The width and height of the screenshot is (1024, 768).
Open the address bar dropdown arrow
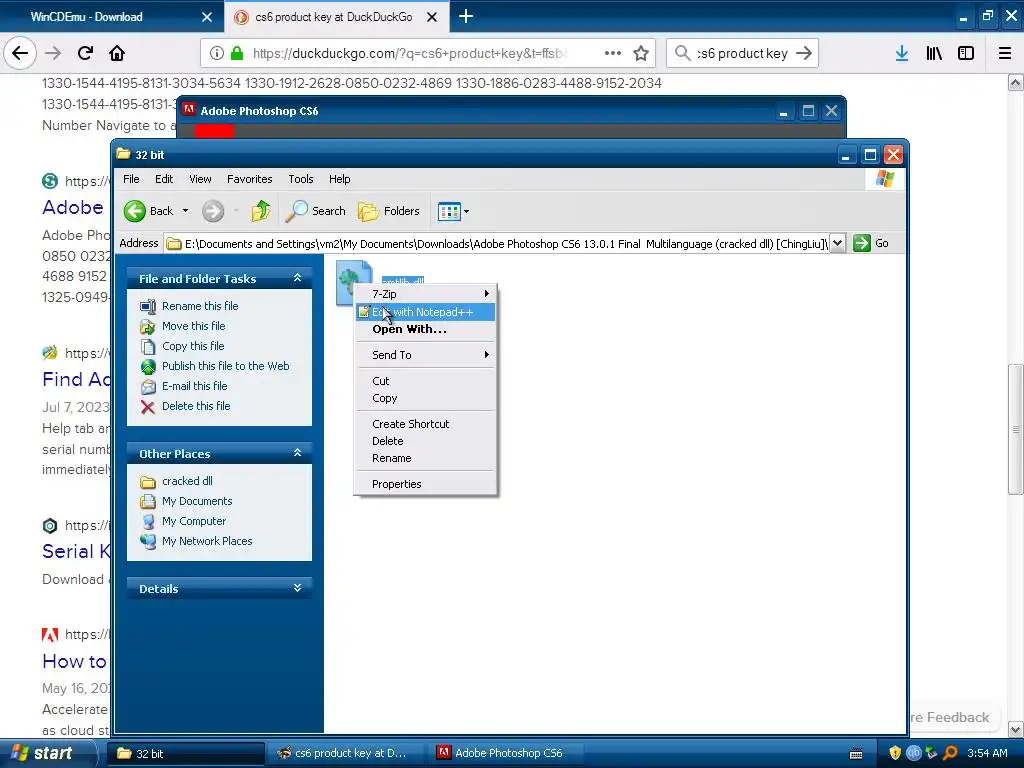(x=837, y=243)
